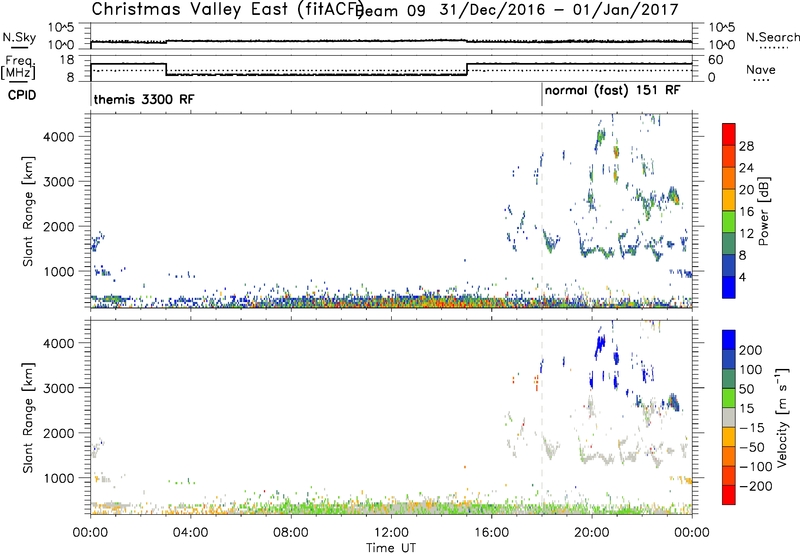Click the '60' Nave axis label
Viewport: 800px width, 554px height.
point(715,60)
